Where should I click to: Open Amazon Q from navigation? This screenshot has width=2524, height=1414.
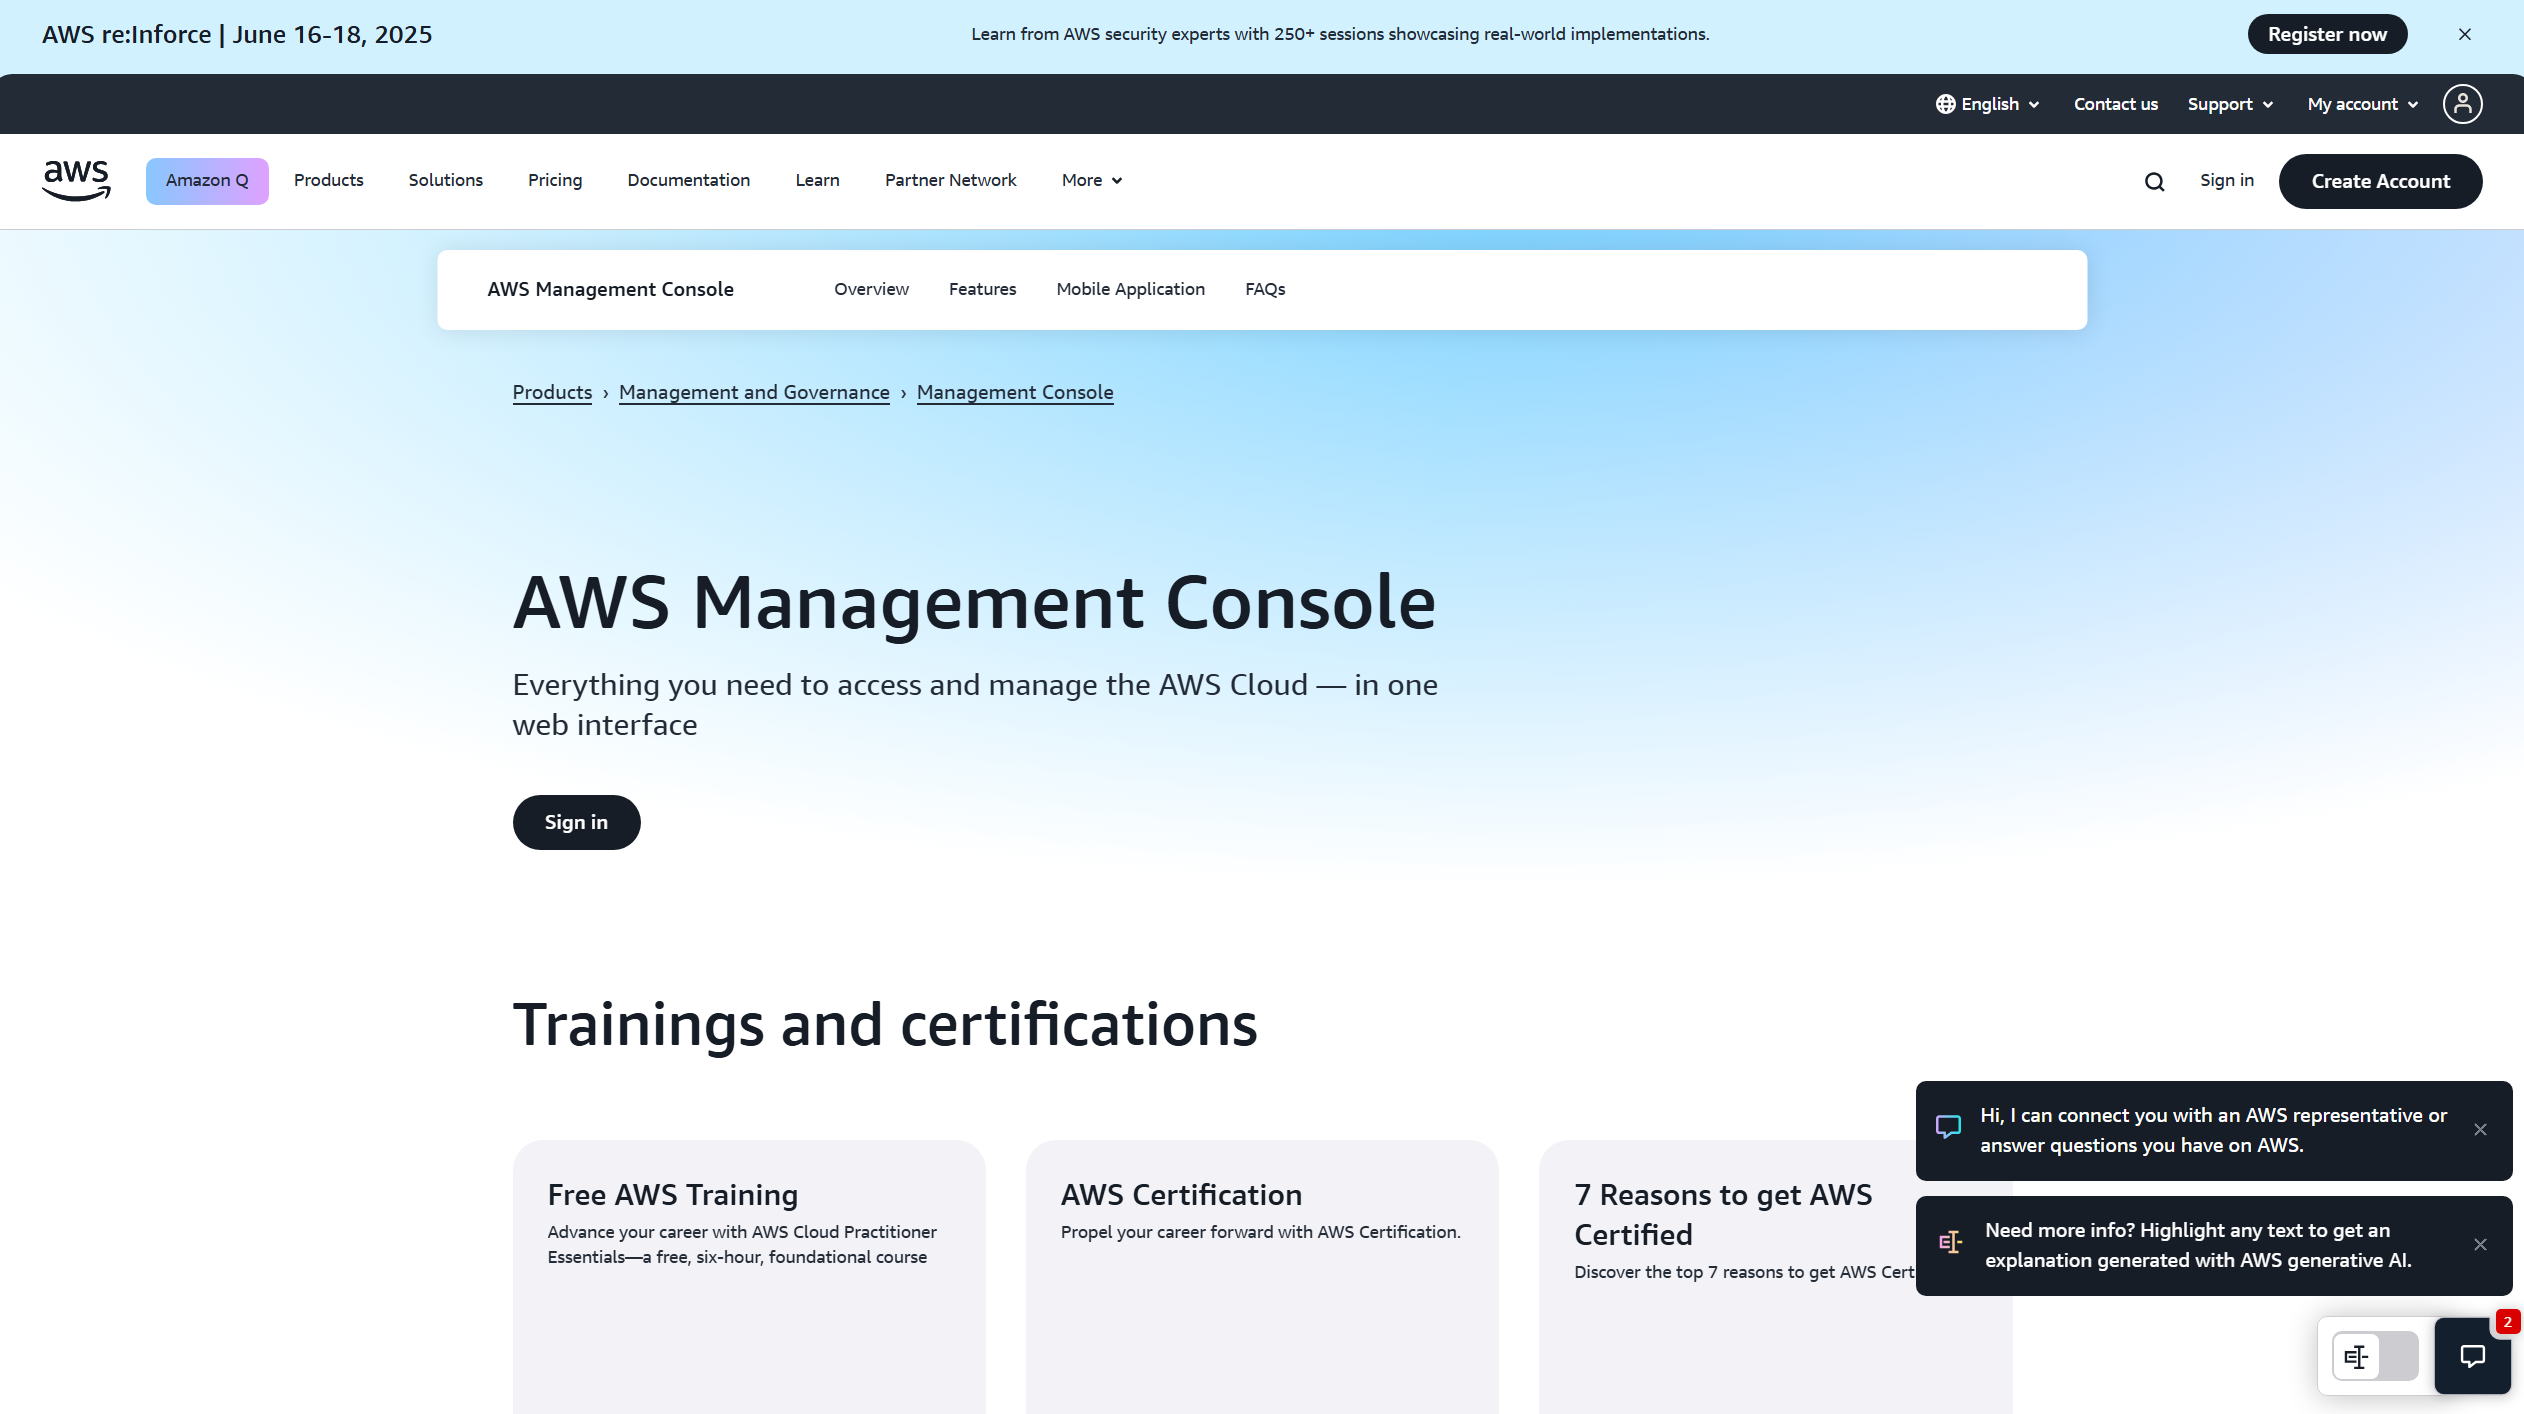(207, 181)
